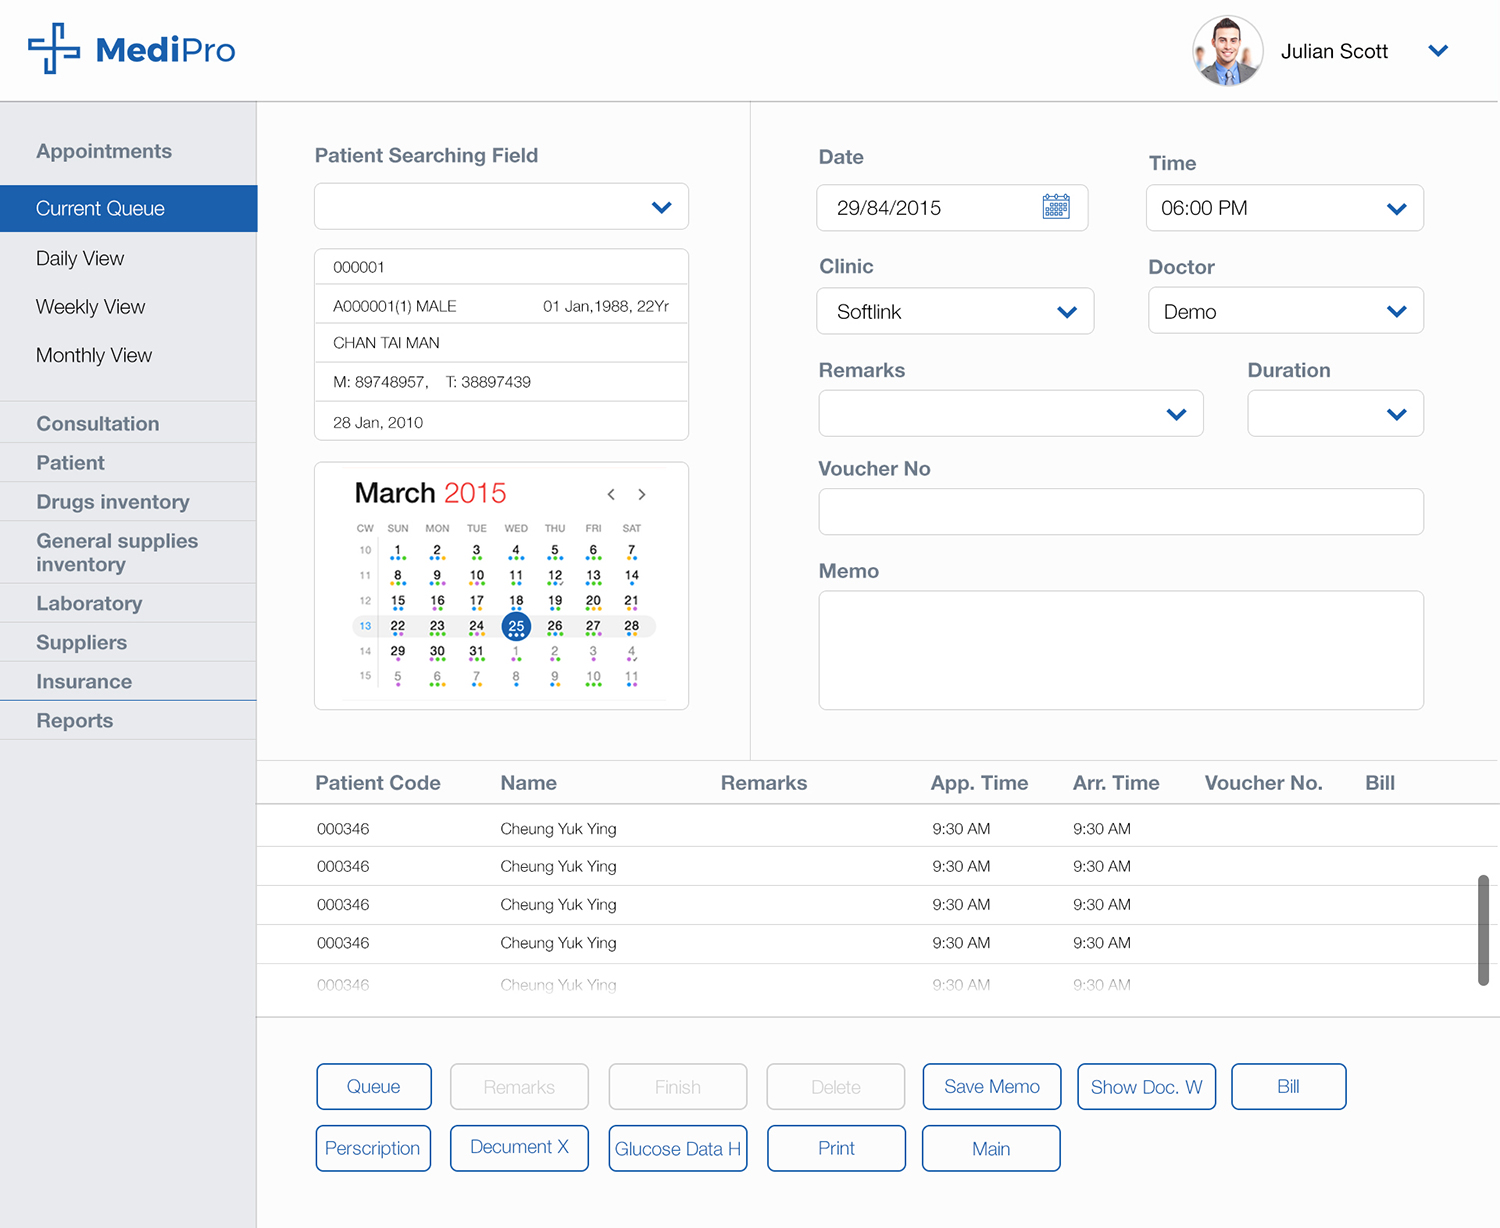The width and height of the screenshot is (1500, 1228).
Task: Expand the Patient Searching Field dropdown
Action: pyautogui.click(x=661, y=208)
